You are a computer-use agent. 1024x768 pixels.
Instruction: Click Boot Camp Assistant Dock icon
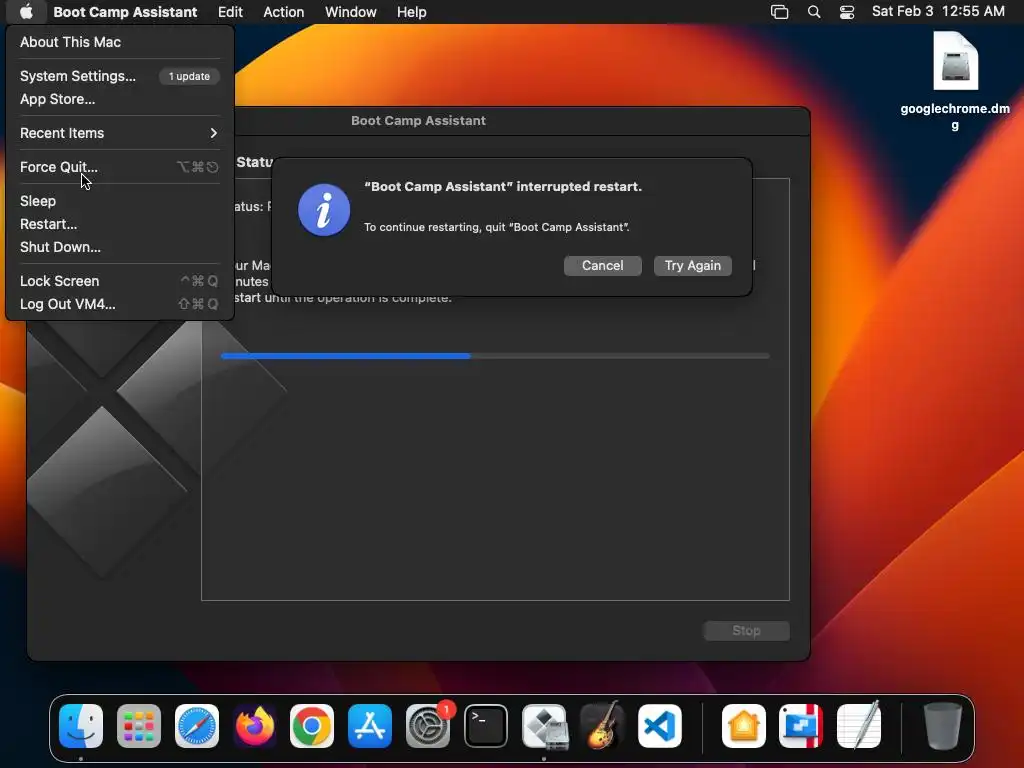pyautogui.click(x=544, y=726)
